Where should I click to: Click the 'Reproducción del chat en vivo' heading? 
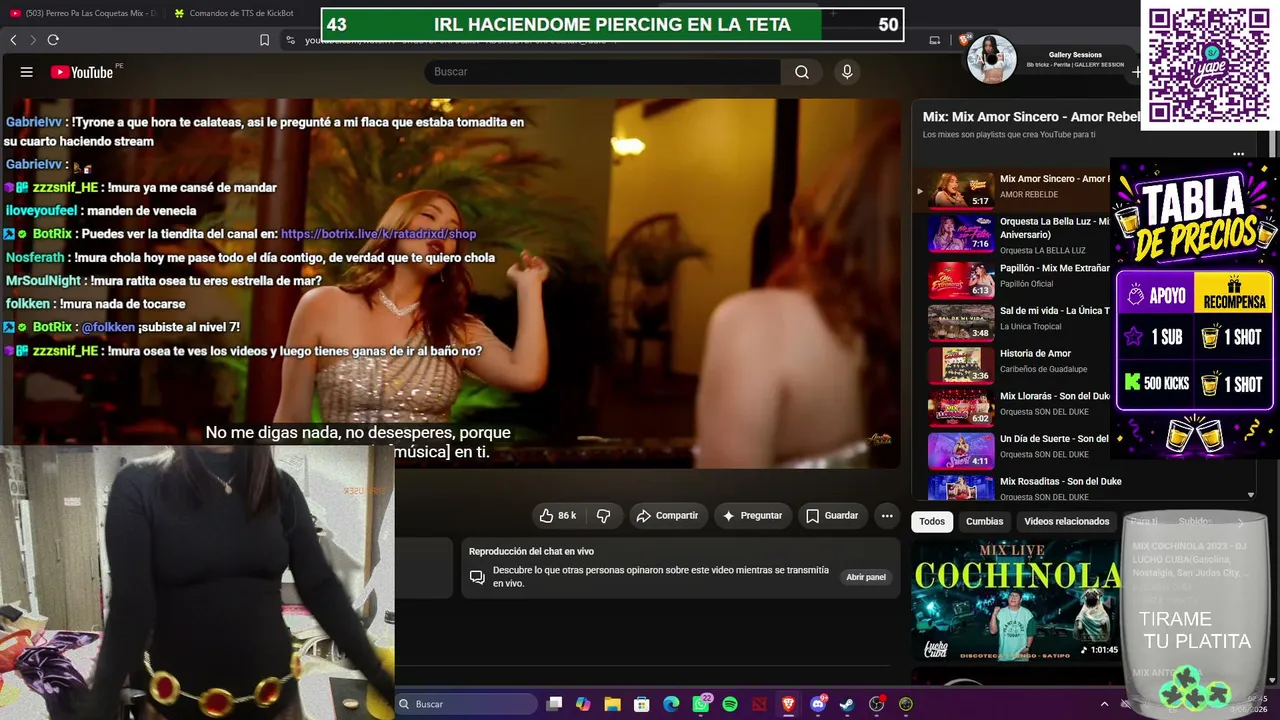pos(531,552)
